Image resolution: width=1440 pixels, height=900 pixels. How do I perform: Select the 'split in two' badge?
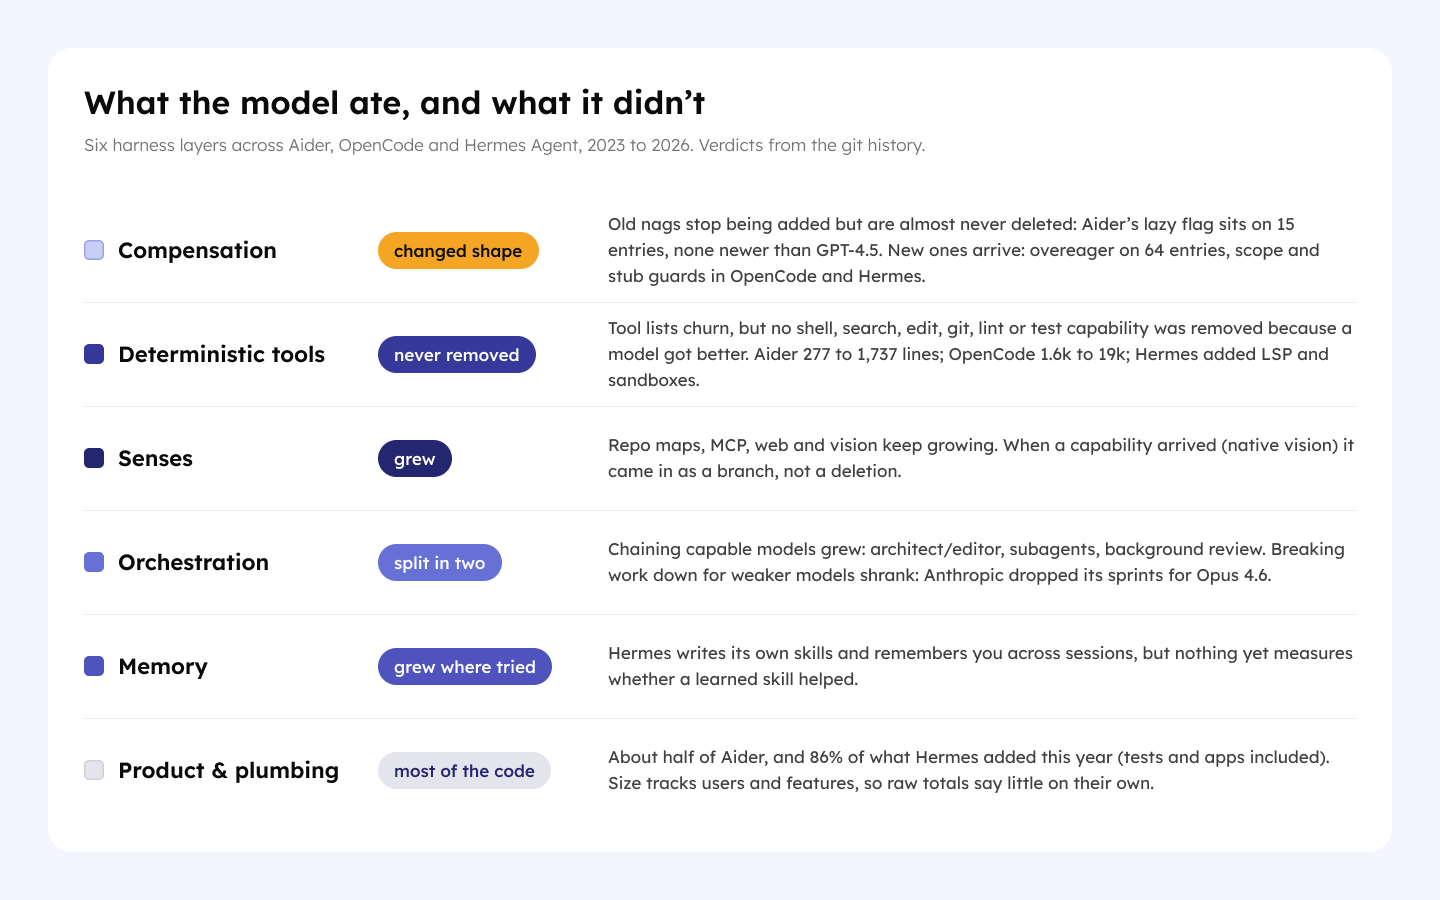pyautogui.click(x=440, y=563)
